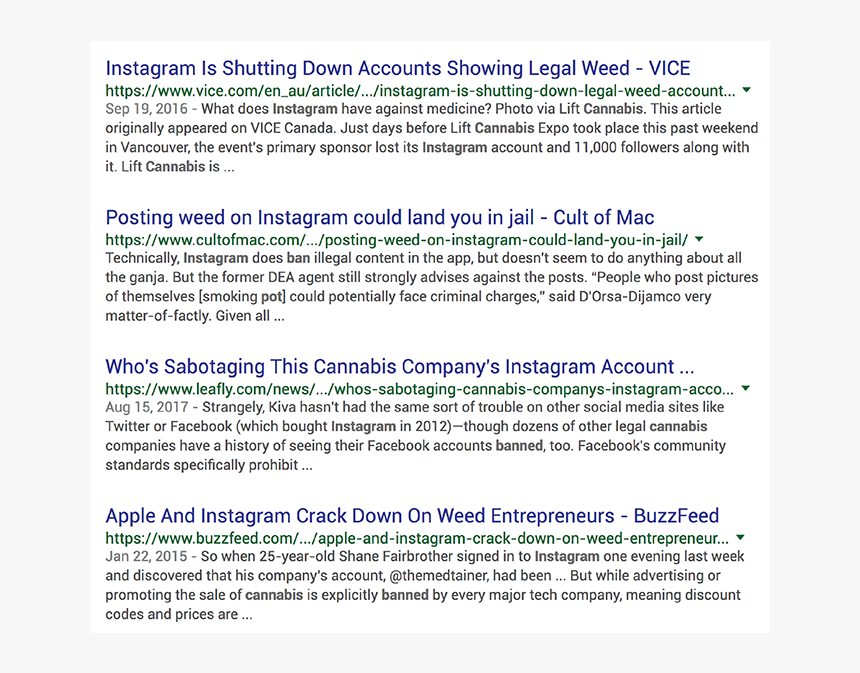Open the Cult of Mac weed jail article
This screenshot has width=860, height=673.
tap(380, 218)
